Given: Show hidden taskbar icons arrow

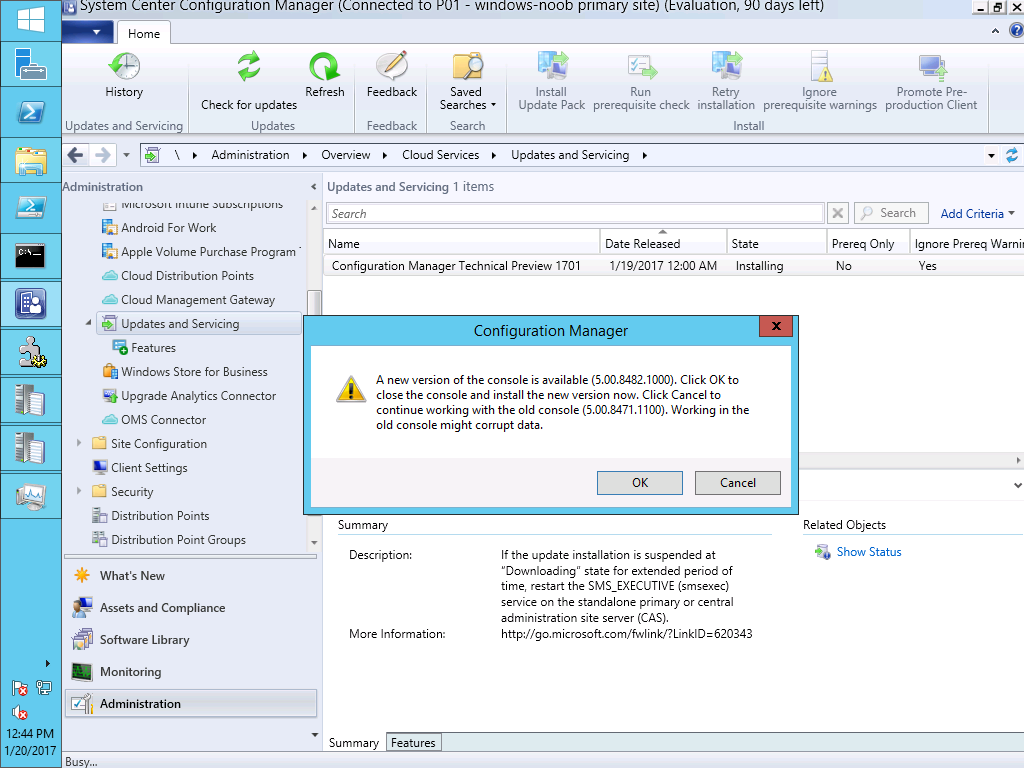Looking at the screenshot, I should point(47,664).
